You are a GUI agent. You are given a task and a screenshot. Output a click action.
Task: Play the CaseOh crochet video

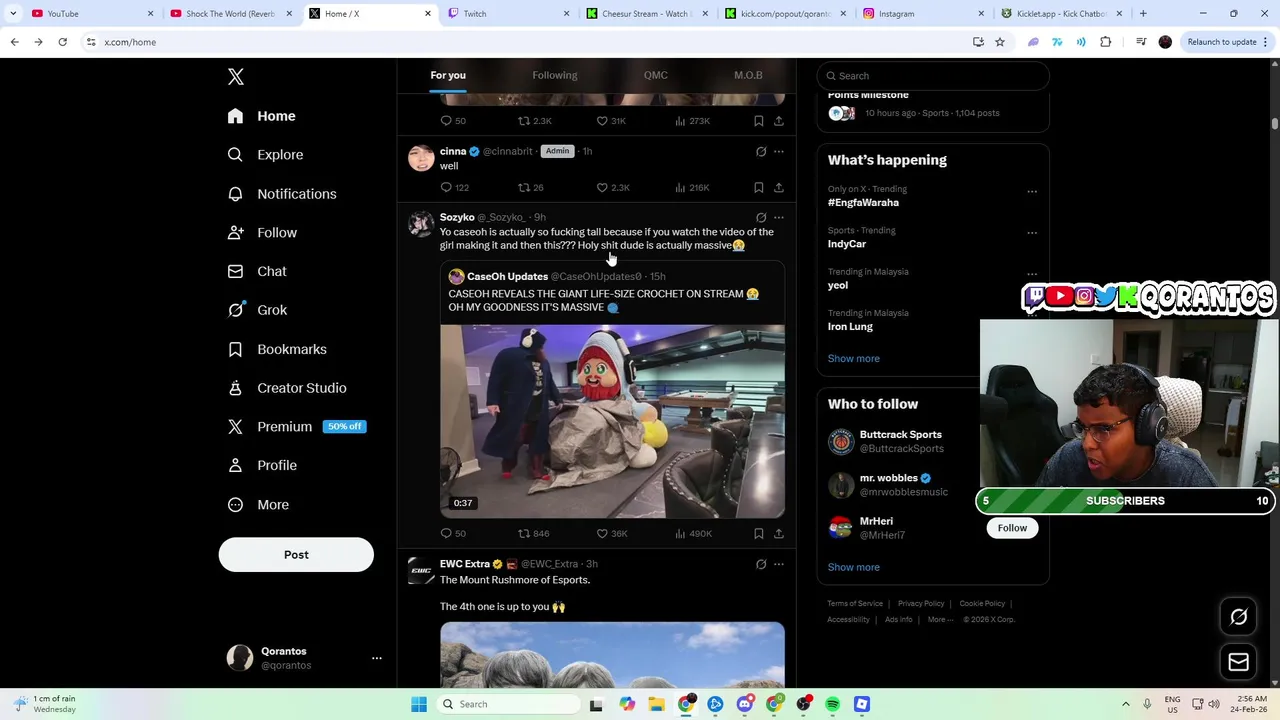[612, 421]
